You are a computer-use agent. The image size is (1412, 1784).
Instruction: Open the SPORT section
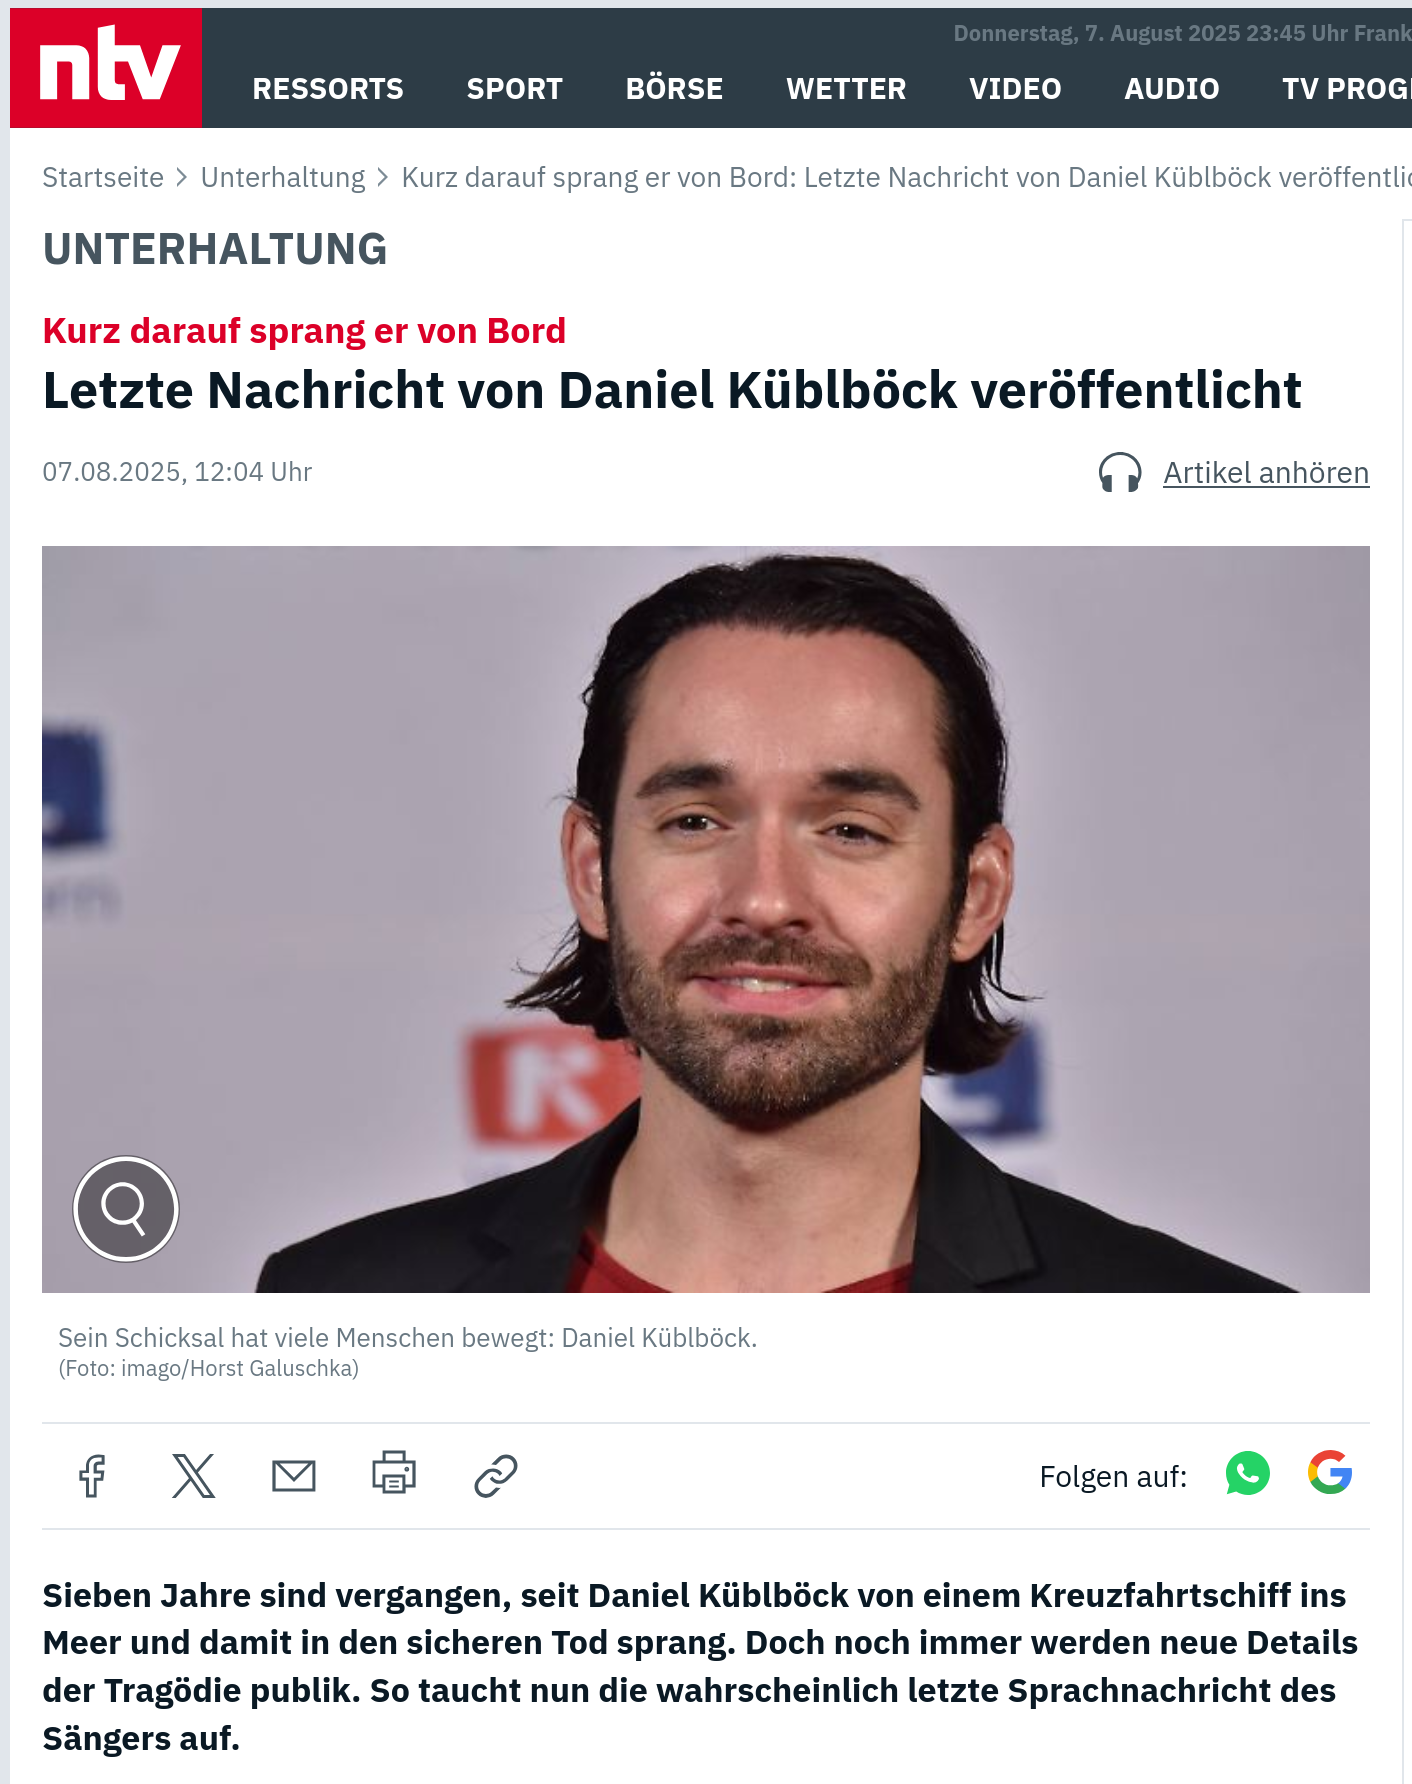click(515, 89)
